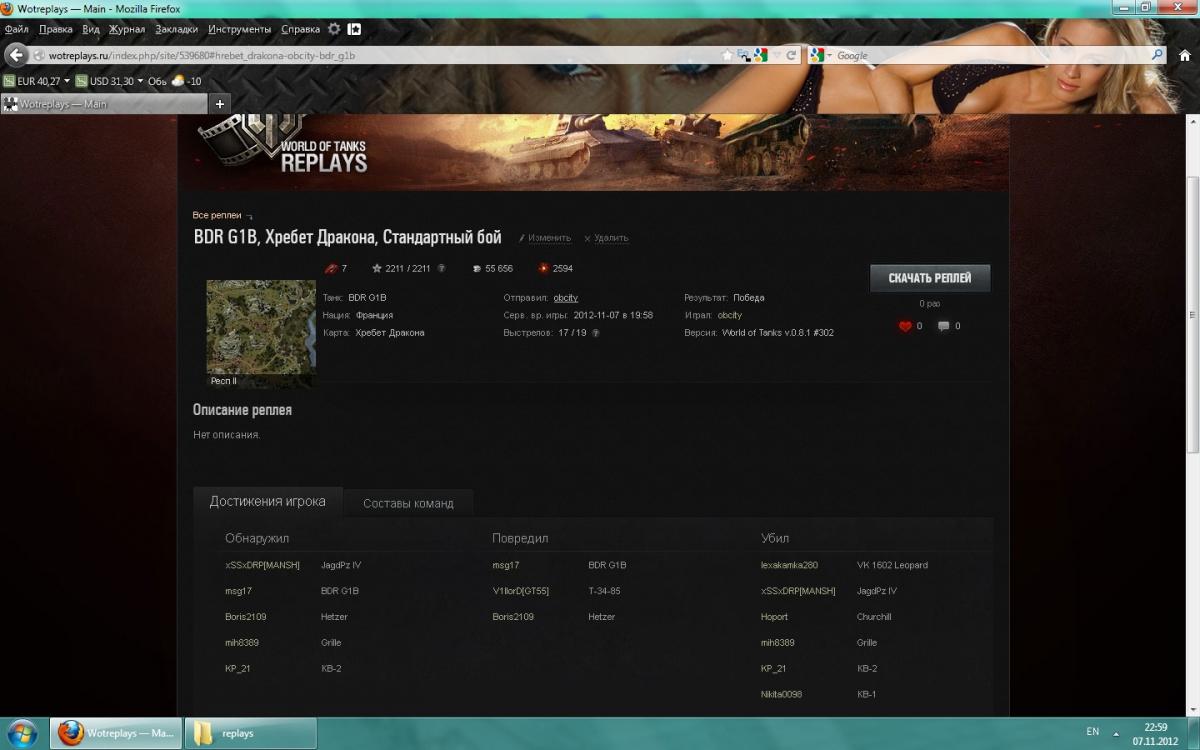This screenshot has width=1200, height=750.
Task: Click the help icon next to experience 2211
Action: click(442, 269)
